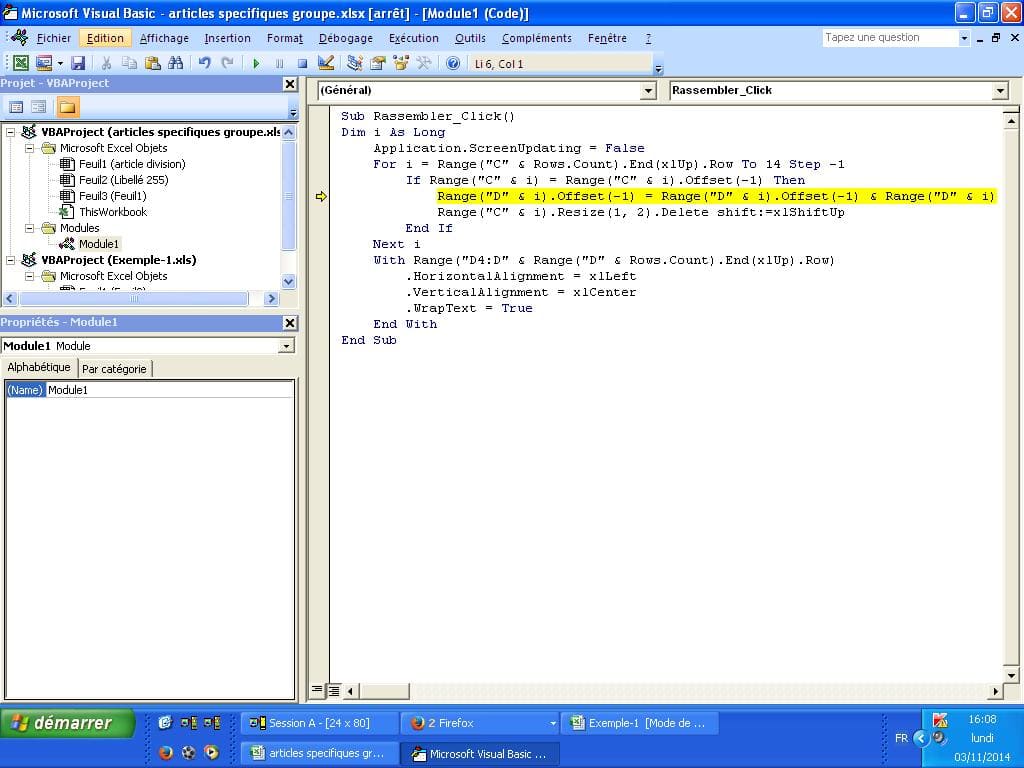Click the Save floppy disk icon
The image size is (1024, 768).
[x=78, y=63]
